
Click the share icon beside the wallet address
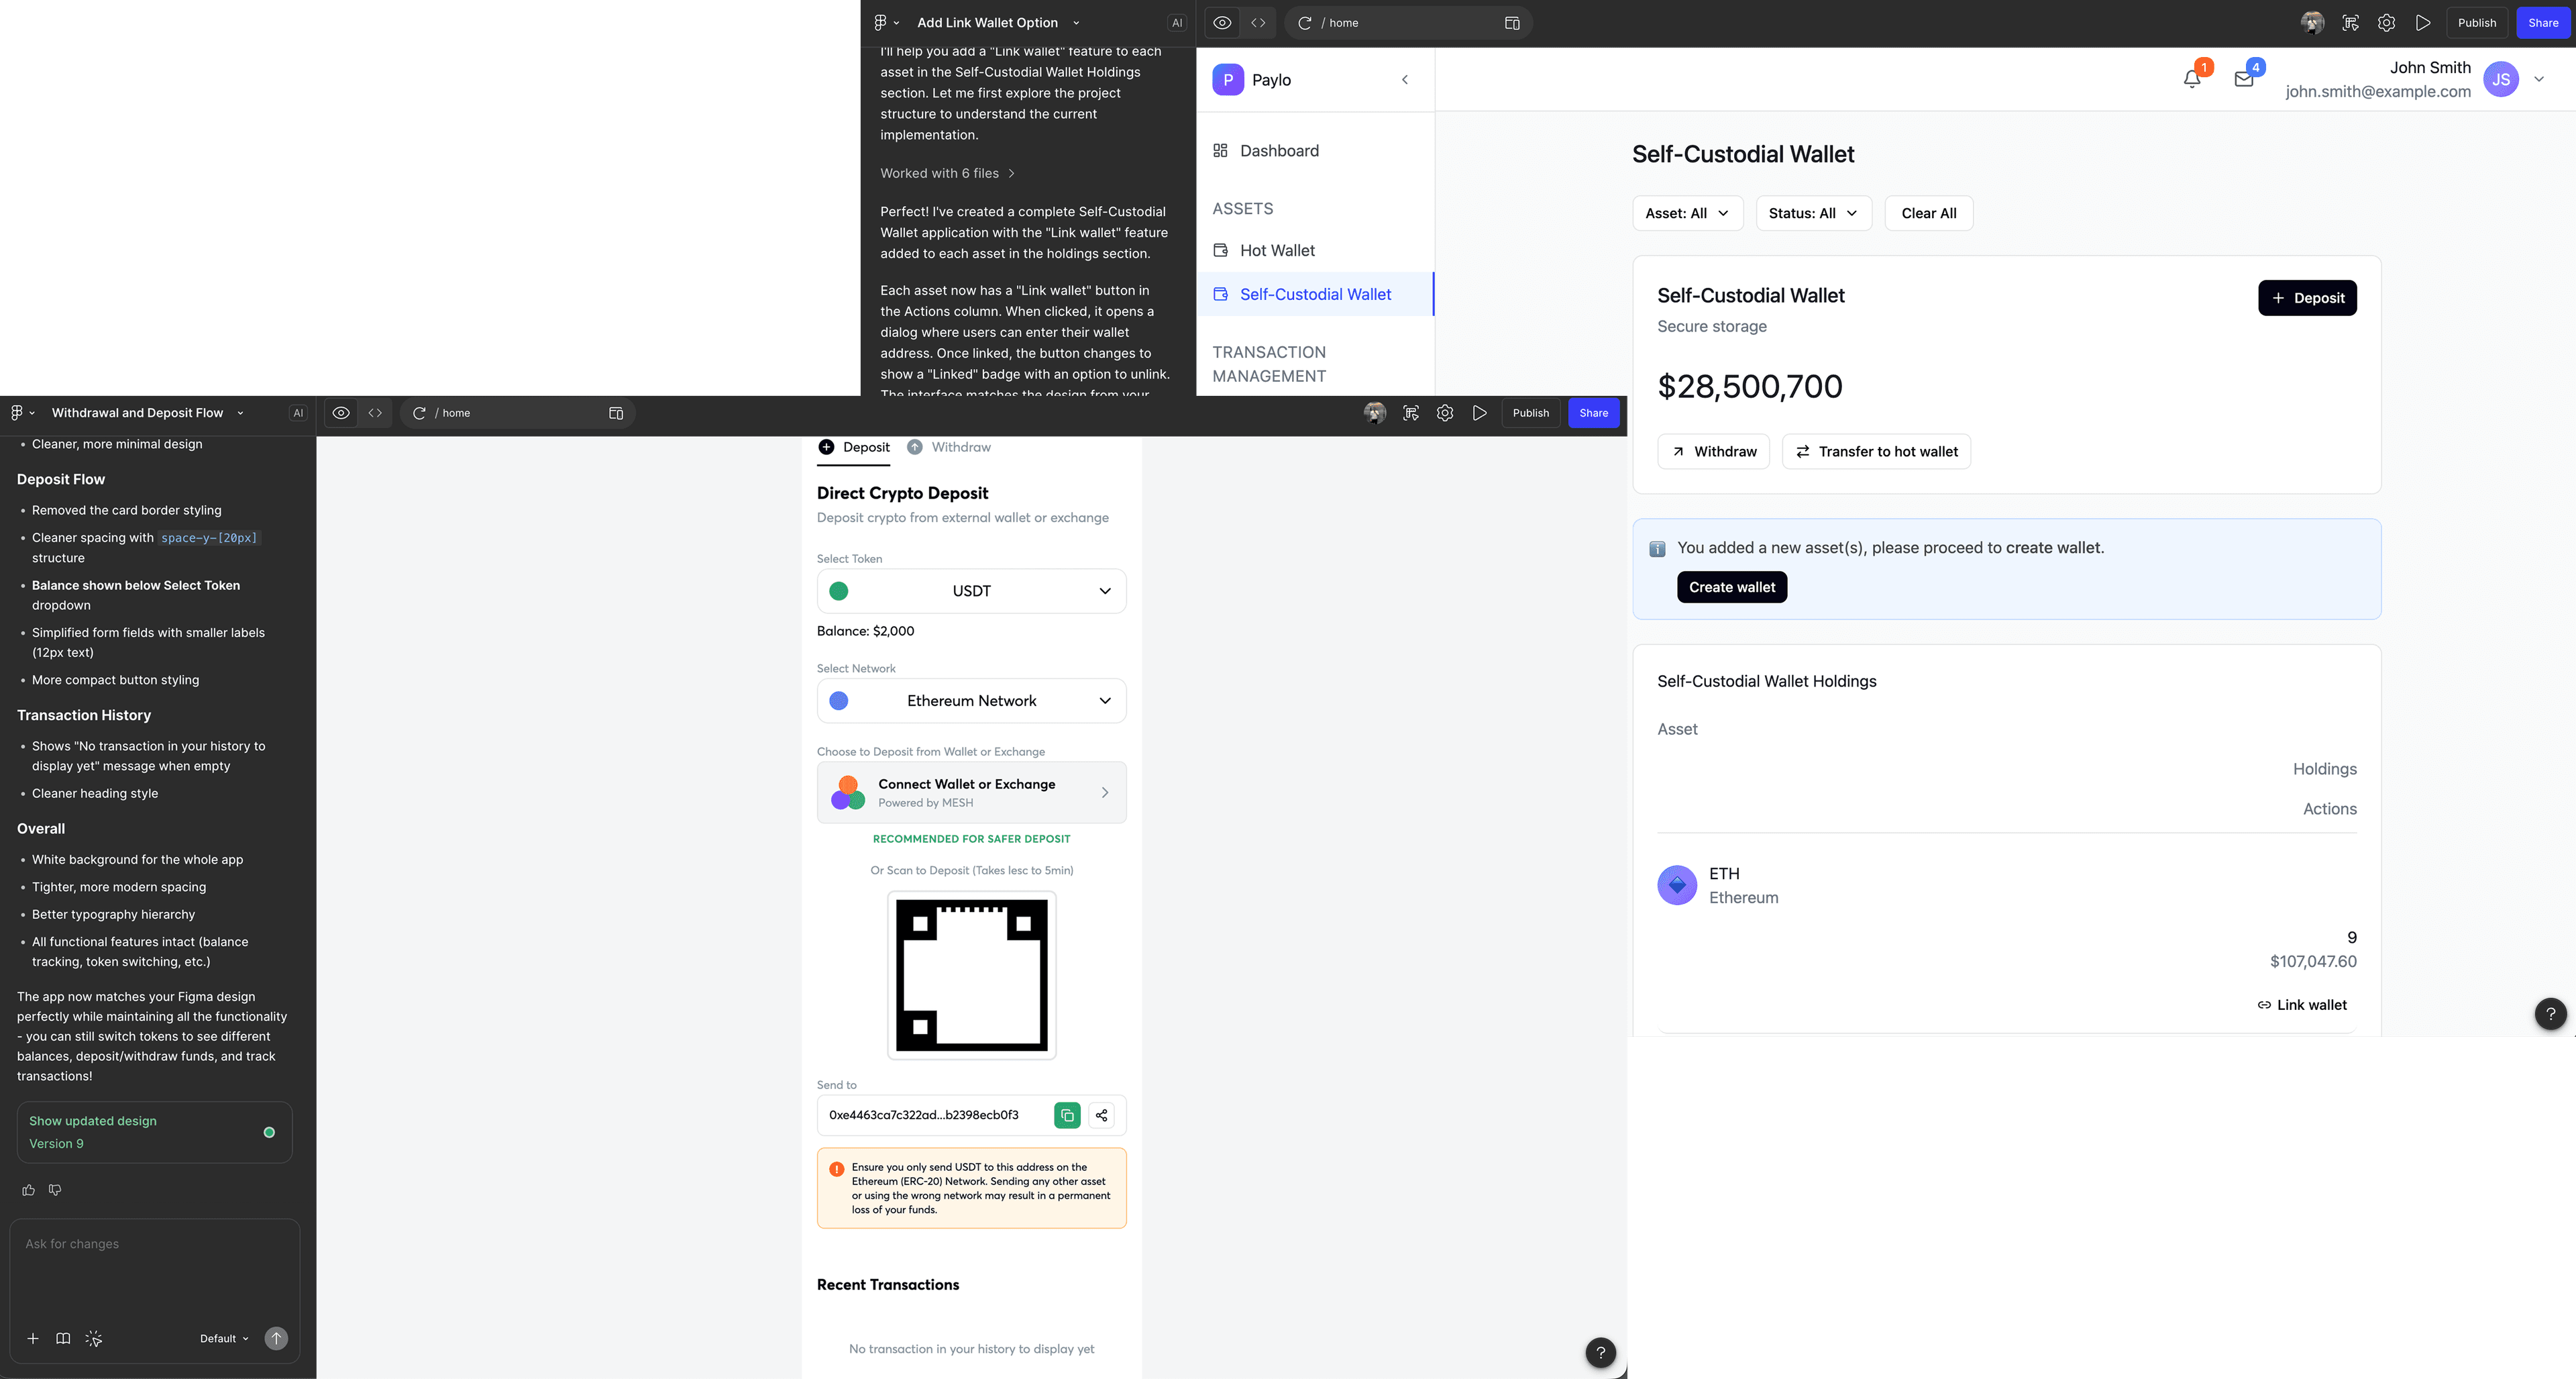pos(1101,1115)
